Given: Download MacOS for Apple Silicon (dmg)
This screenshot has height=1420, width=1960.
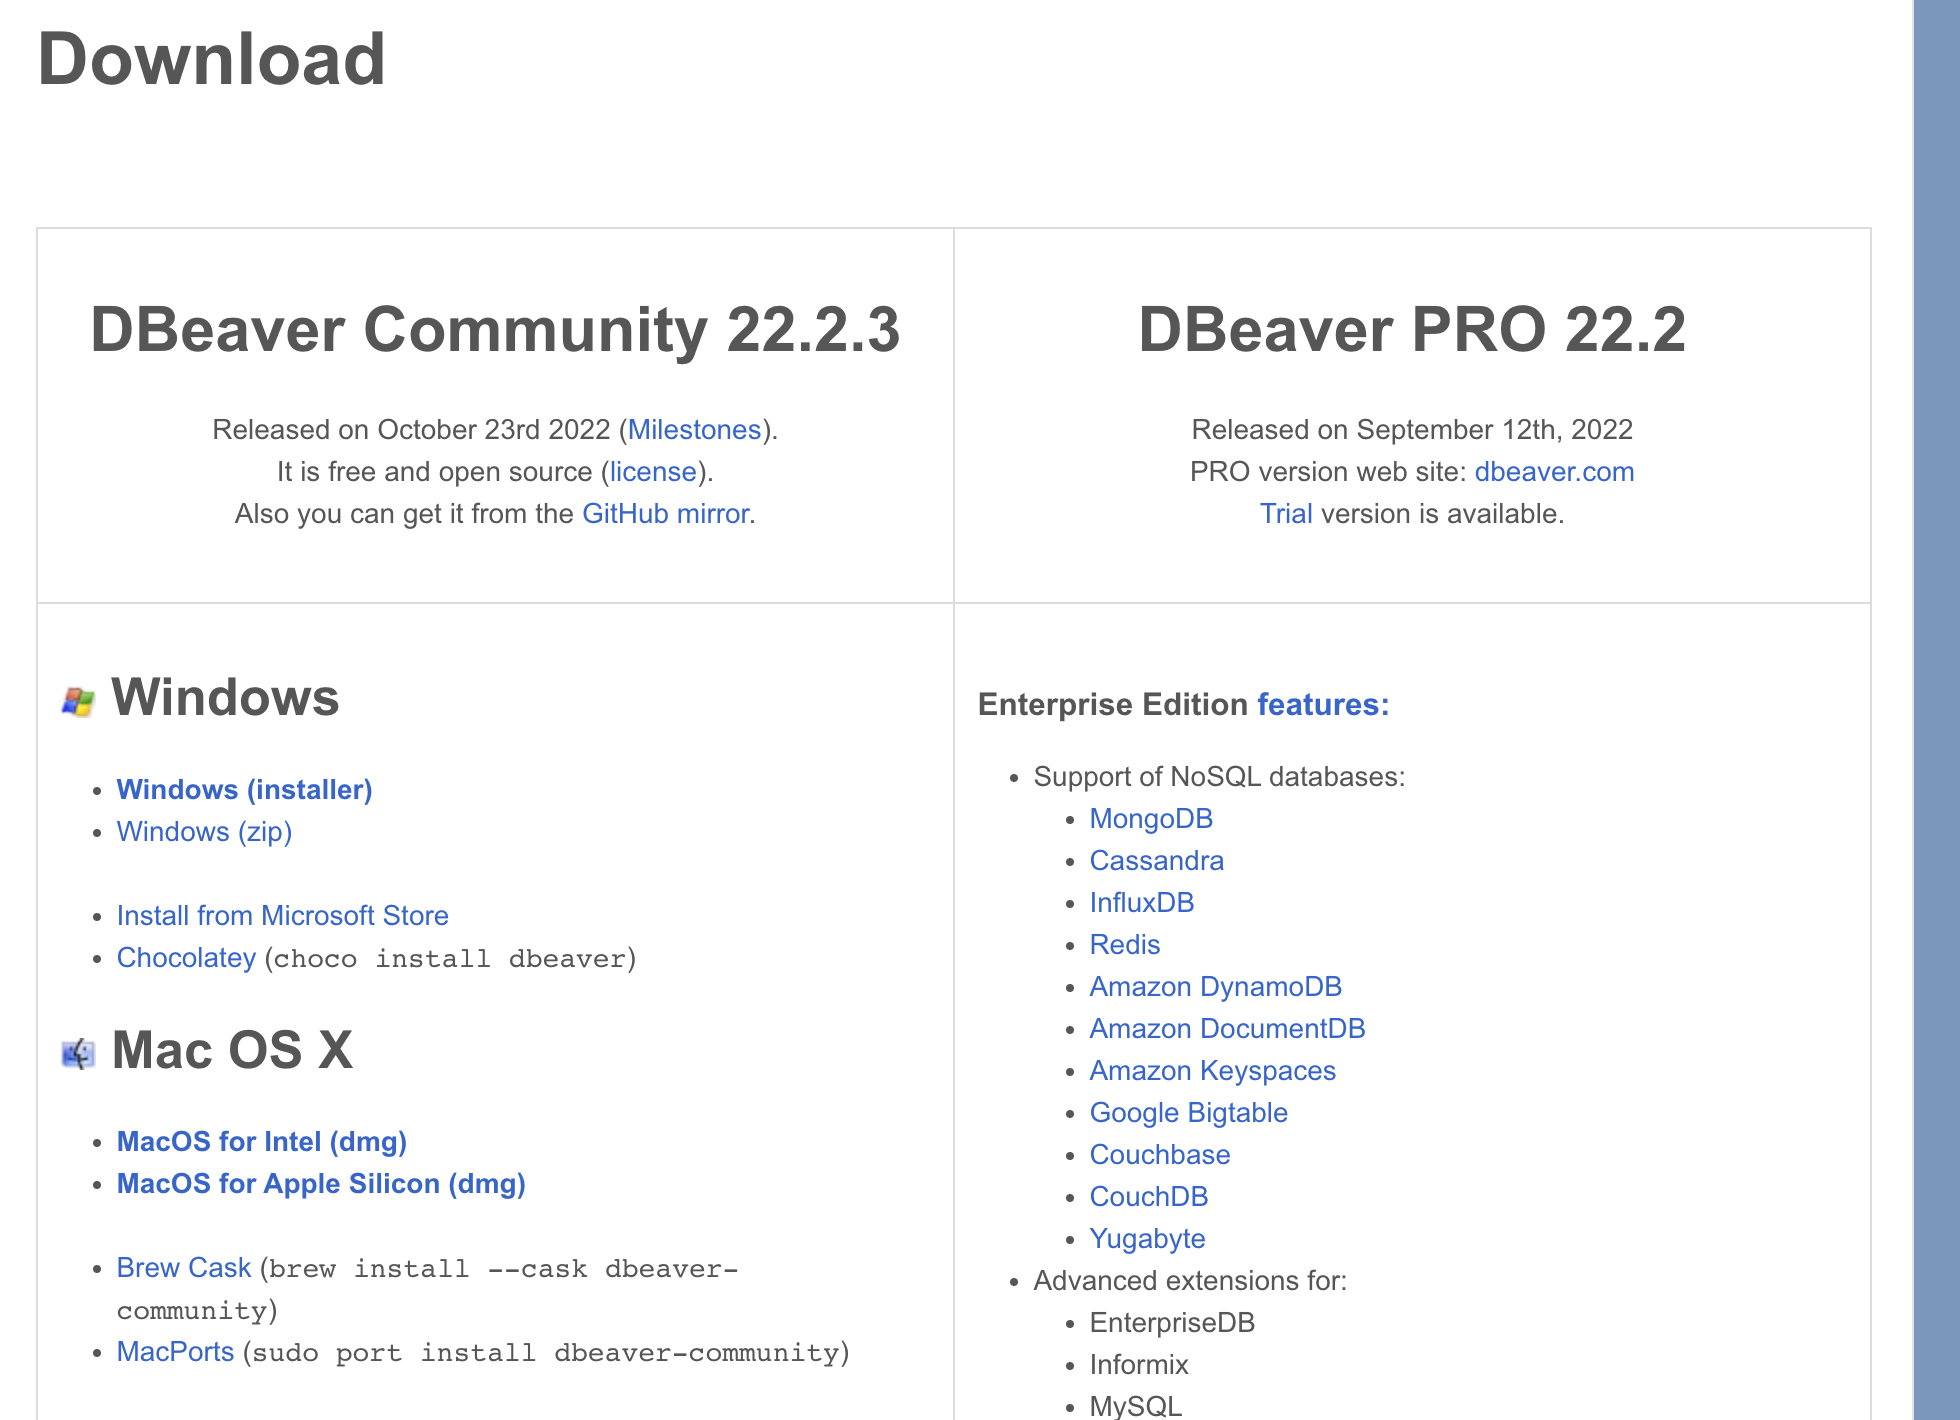Looking at the screenshot, I should pyautogui.click(x=321, y=1184).
